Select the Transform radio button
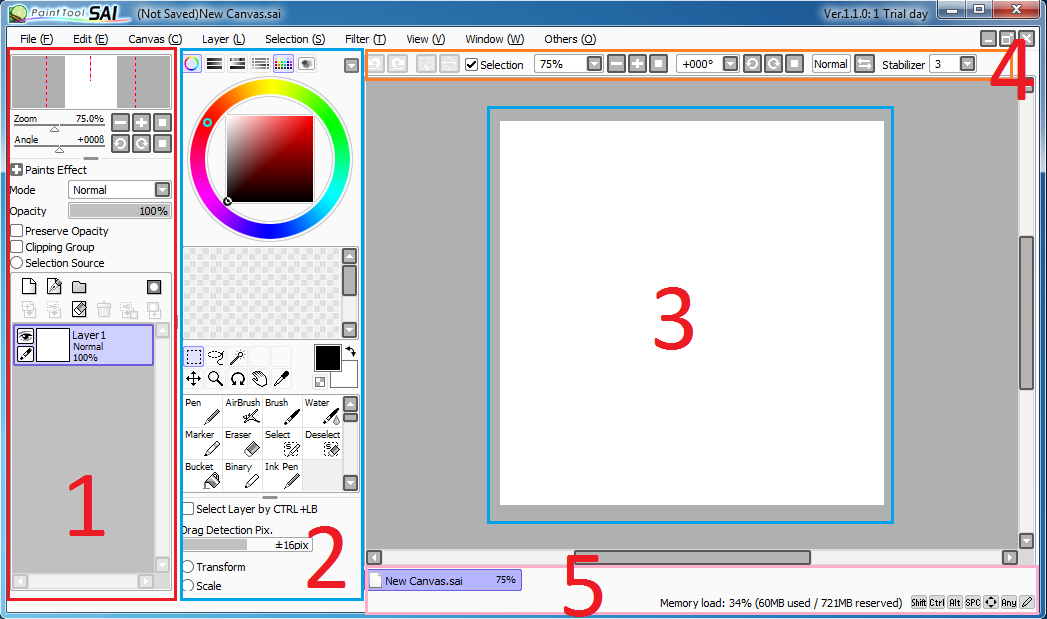The image size is (1047, 619). tap(188, 567)
